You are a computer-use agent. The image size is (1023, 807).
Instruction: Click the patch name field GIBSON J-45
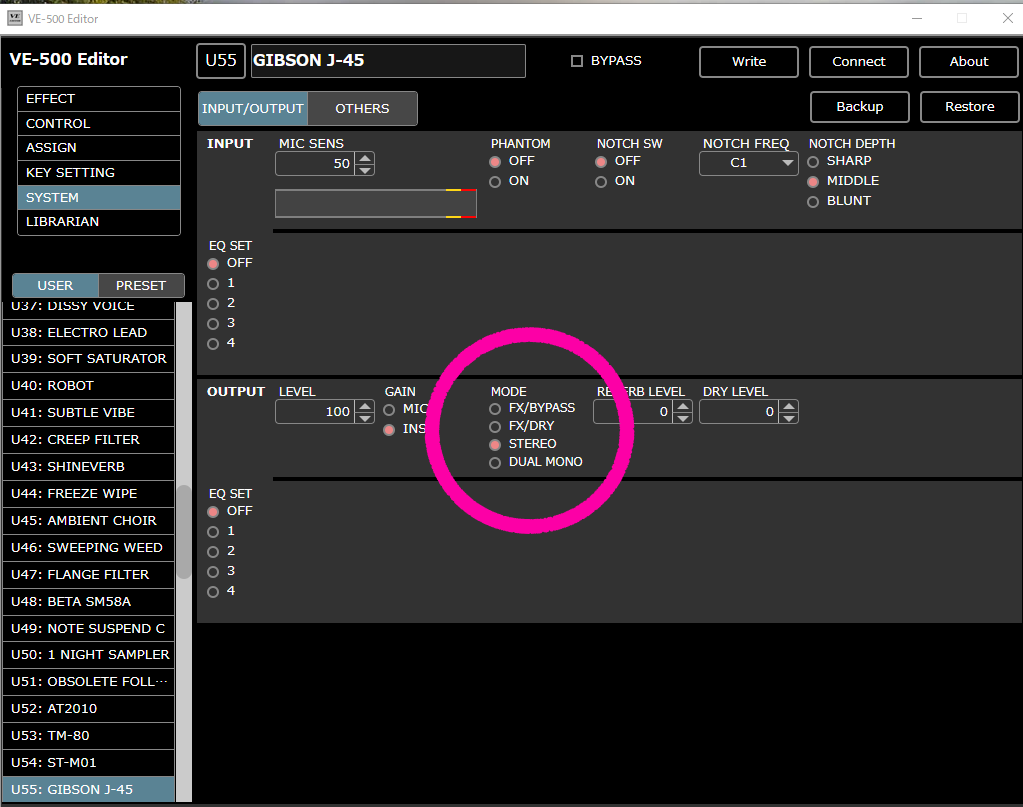coord(388,61)
